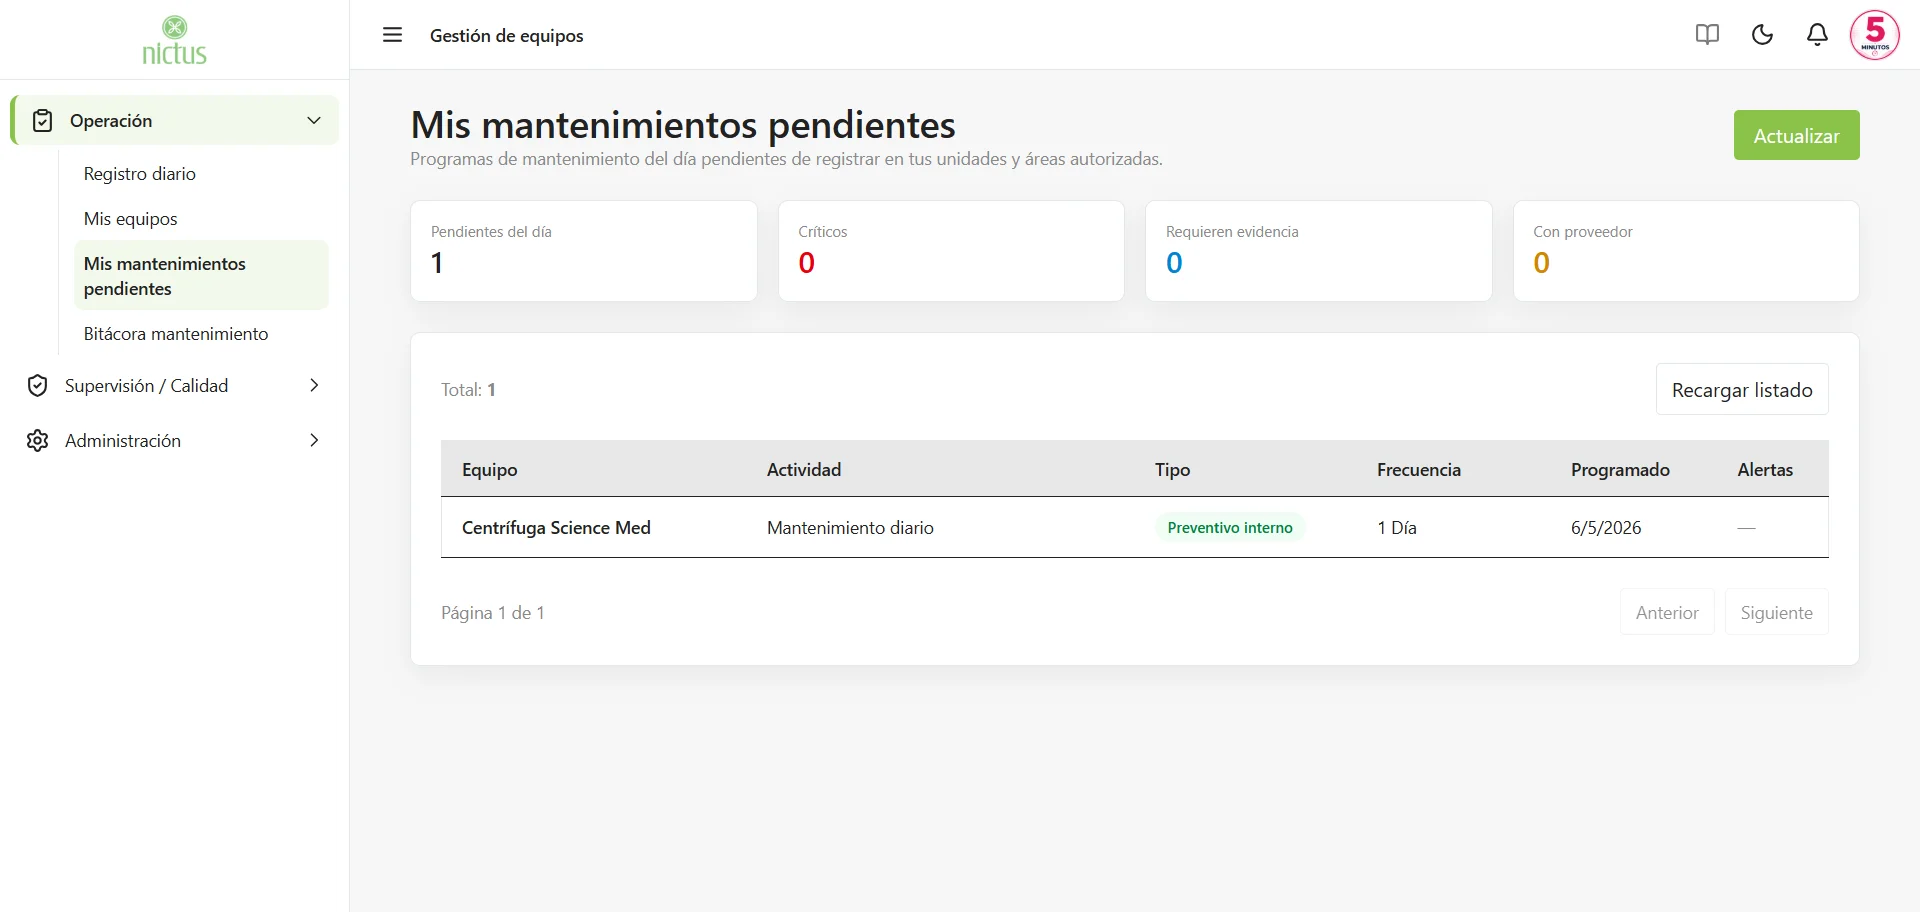Open the notifications bell
This screenshot has width=1920, height=912.
1817,35
